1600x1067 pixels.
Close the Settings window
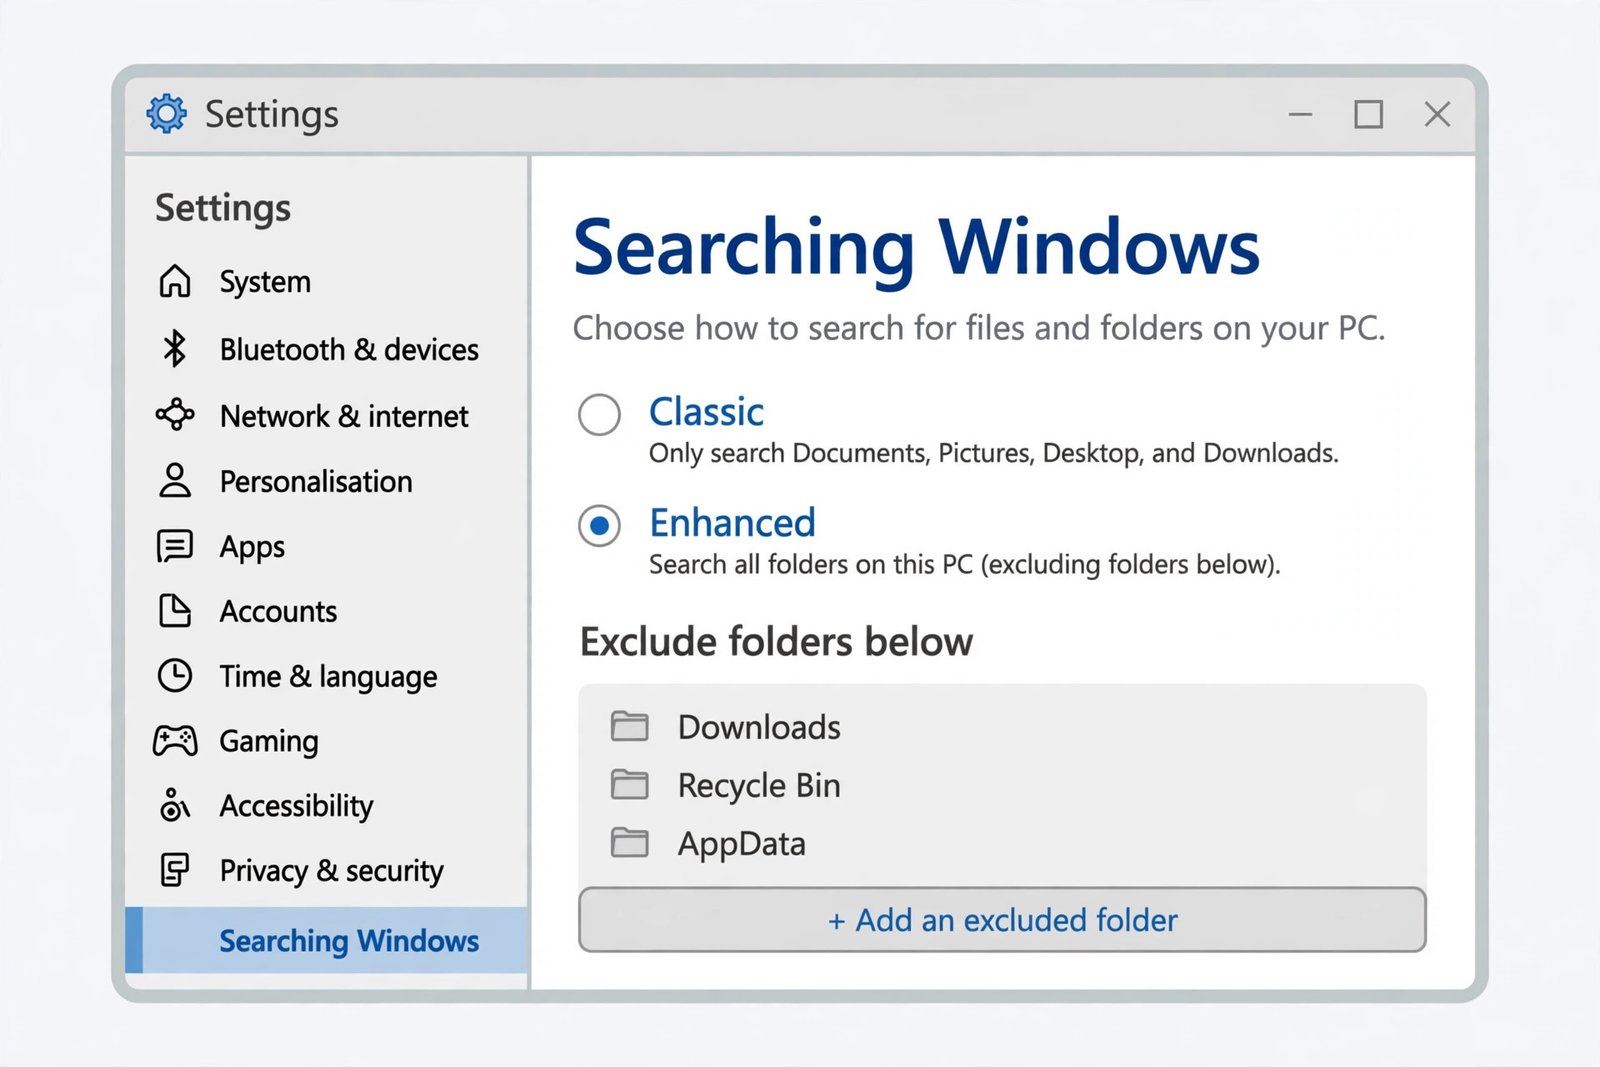point(1437,114)
